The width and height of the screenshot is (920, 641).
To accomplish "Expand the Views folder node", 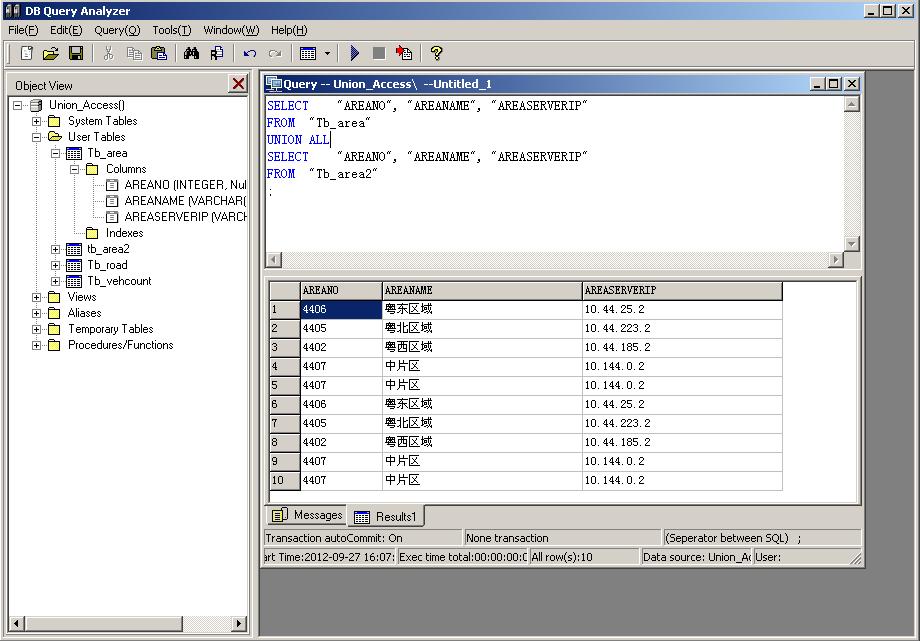I will [37, 297].
